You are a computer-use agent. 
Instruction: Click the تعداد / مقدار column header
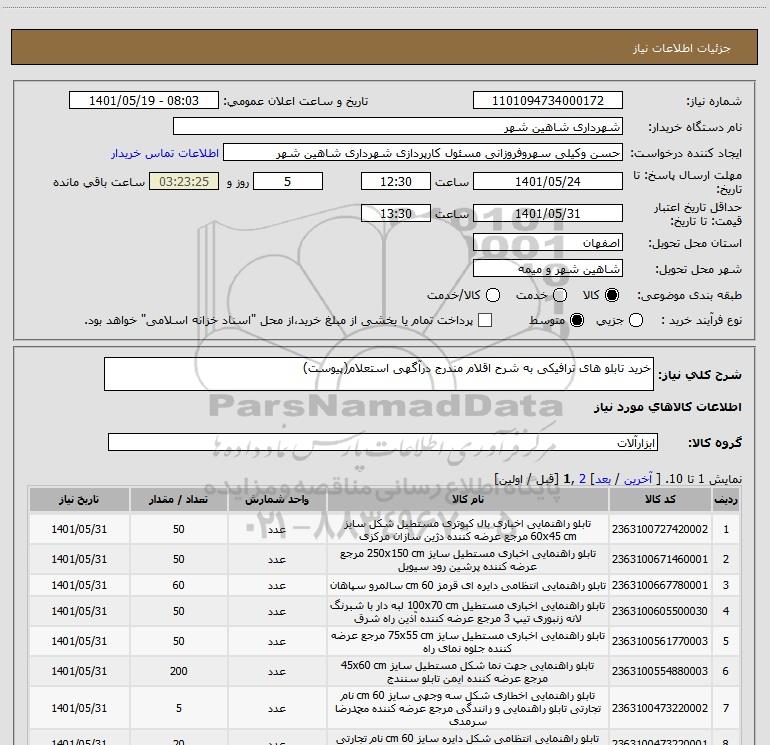click(x=178, y=499)
